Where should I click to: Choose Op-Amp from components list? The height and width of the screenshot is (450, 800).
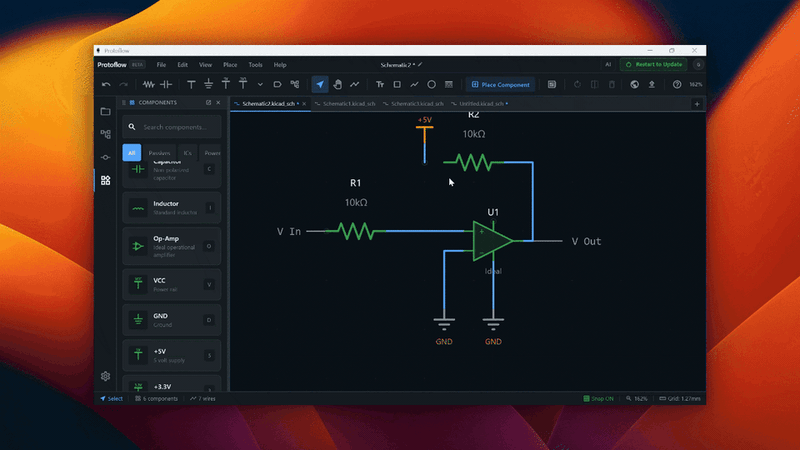172,246
